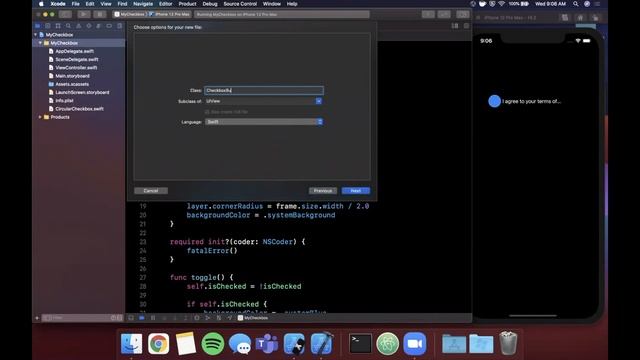640x360 pixels.
Task: Open Spotify from the Dock
Action: coord(213,343)
